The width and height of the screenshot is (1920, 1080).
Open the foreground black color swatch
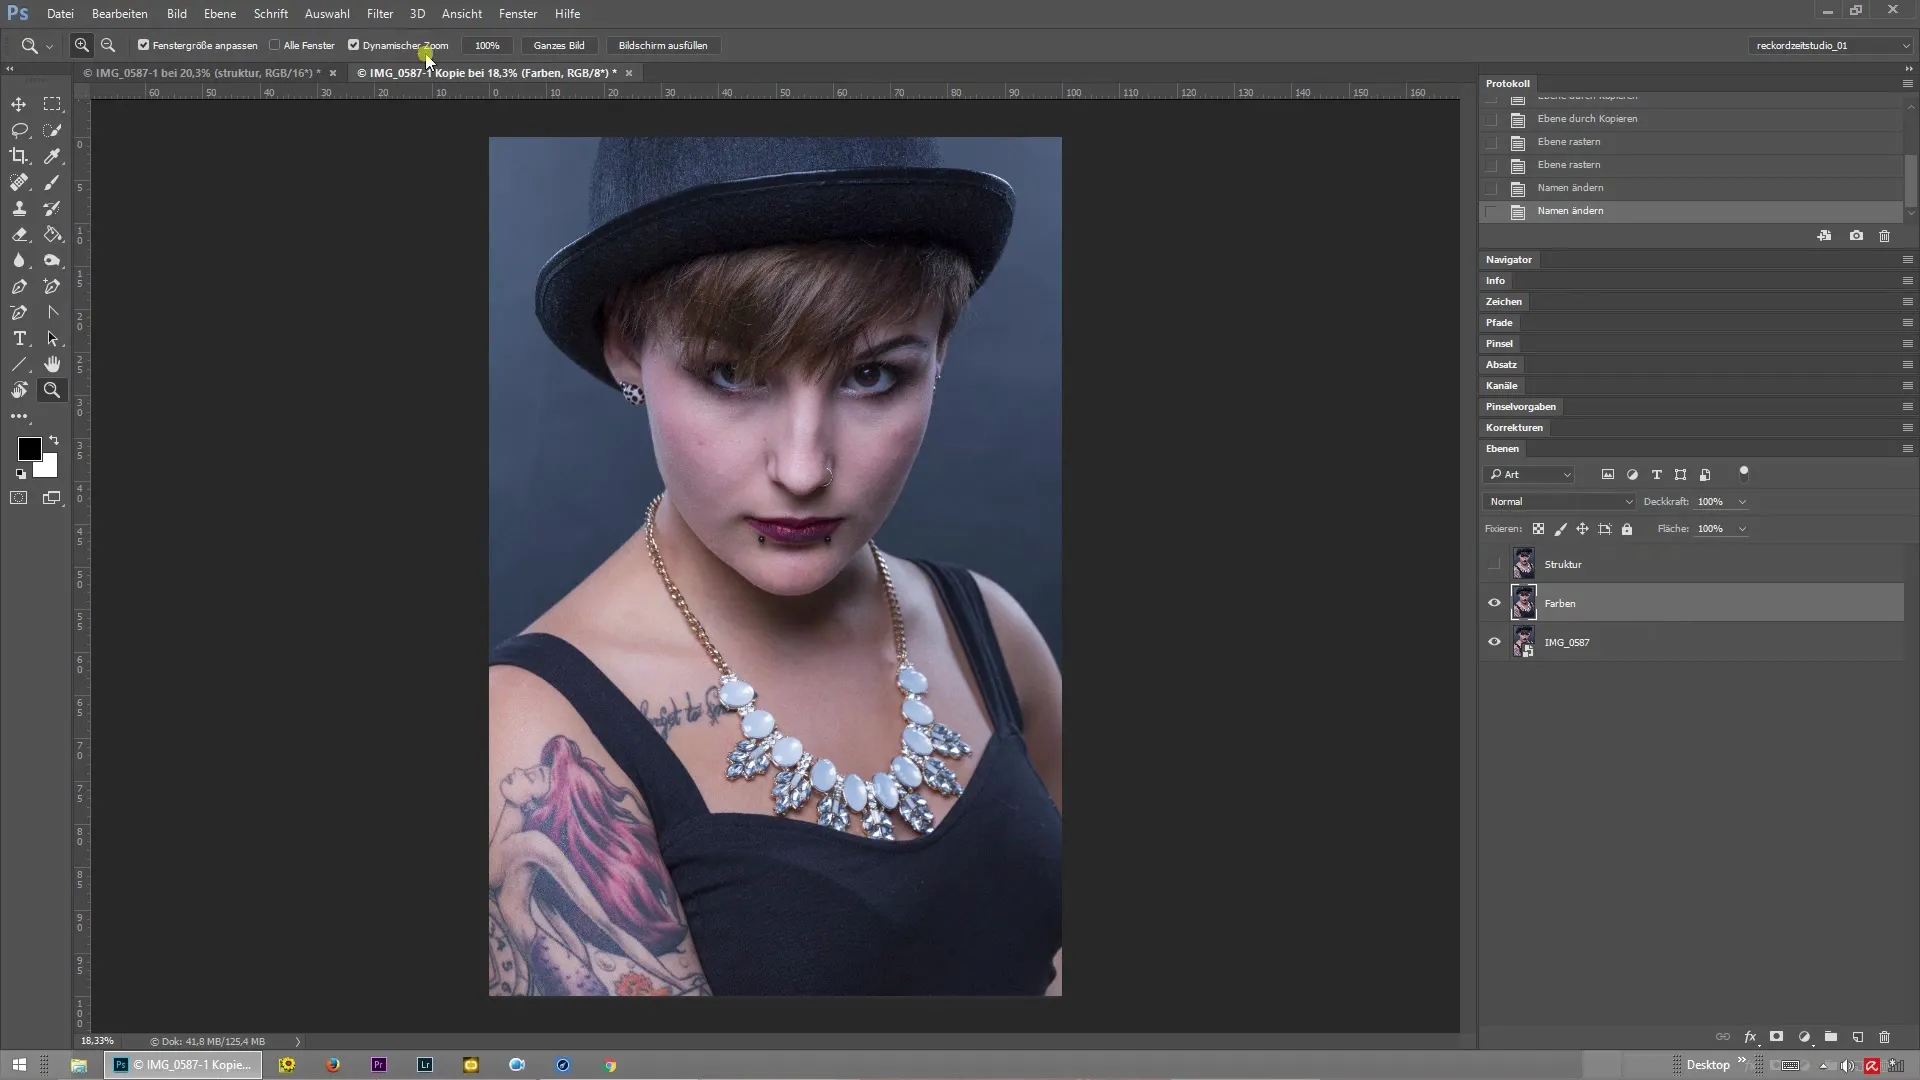[x=29, y=449]
